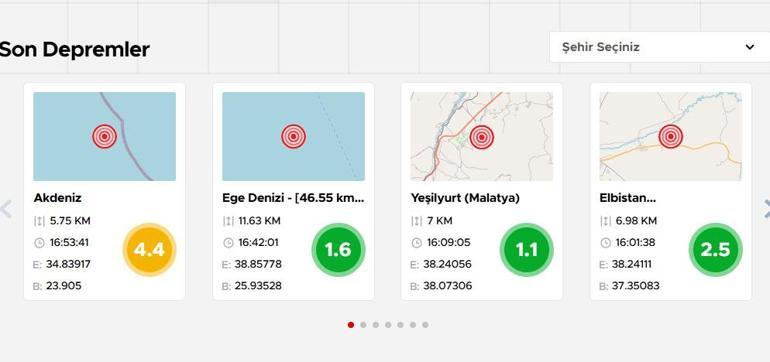Open the Ege Denizi earthquake map thumbnail
This screenshot has height=362, width=770.
[293, 137]
